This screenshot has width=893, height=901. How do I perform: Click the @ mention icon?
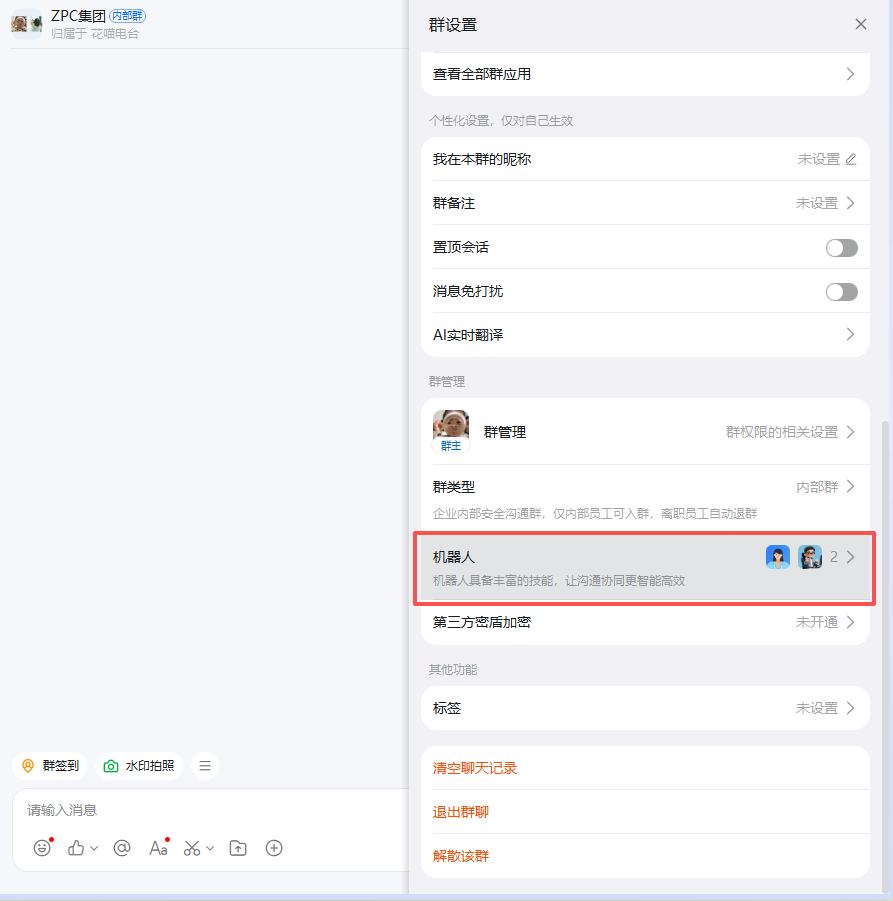(122, 848)
